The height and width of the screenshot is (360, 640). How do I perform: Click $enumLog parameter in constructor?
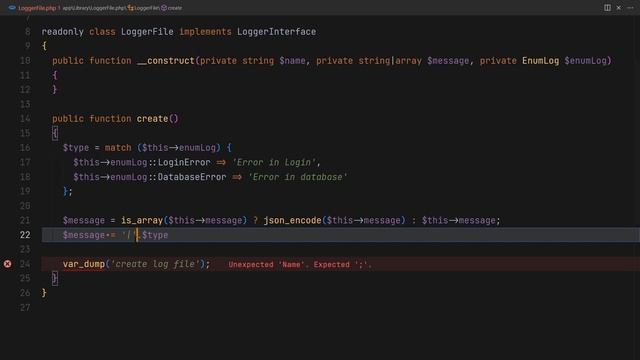coord(585,61)
